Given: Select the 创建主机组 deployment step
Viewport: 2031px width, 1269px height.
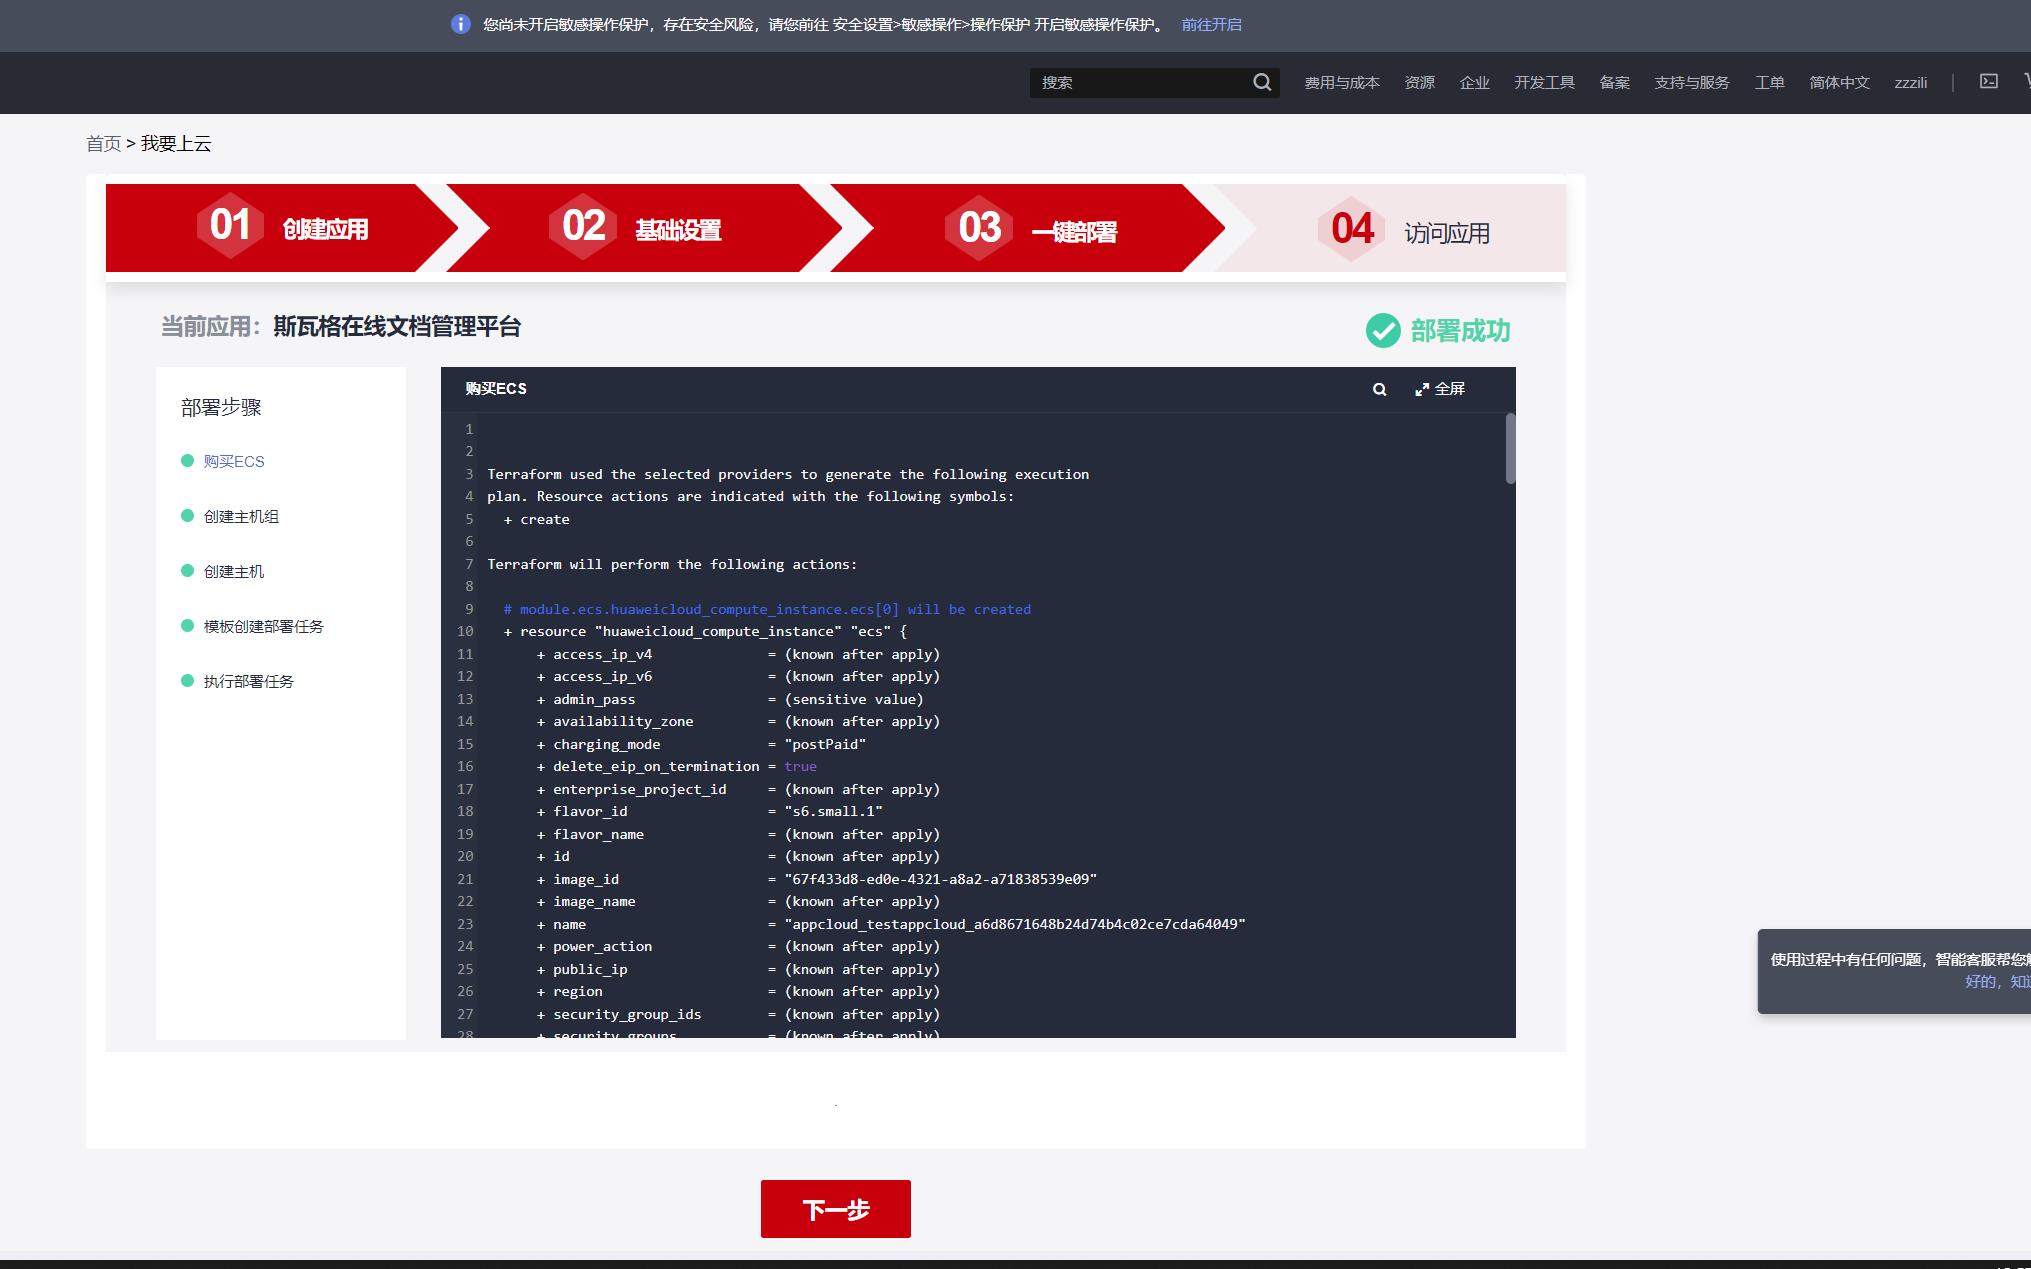Looking at the screenshot, I should [x=241, y=516].
